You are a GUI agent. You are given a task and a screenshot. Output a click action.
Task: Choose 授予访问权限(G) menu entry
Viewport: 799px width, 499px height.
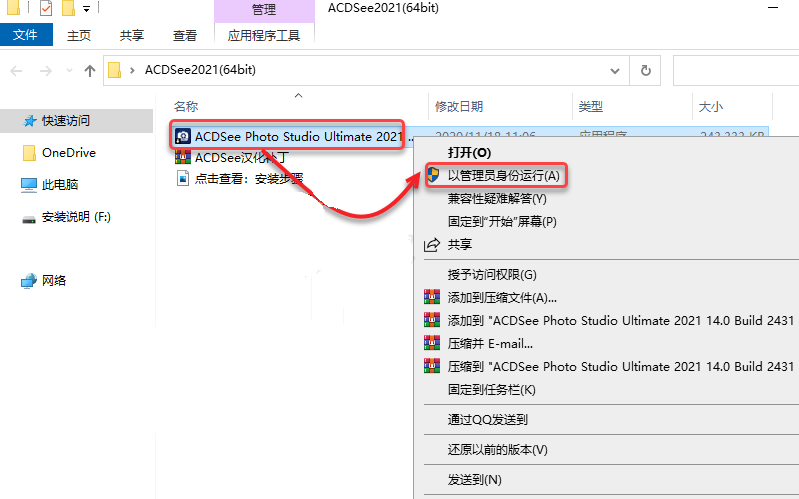(x=492, y=275)
